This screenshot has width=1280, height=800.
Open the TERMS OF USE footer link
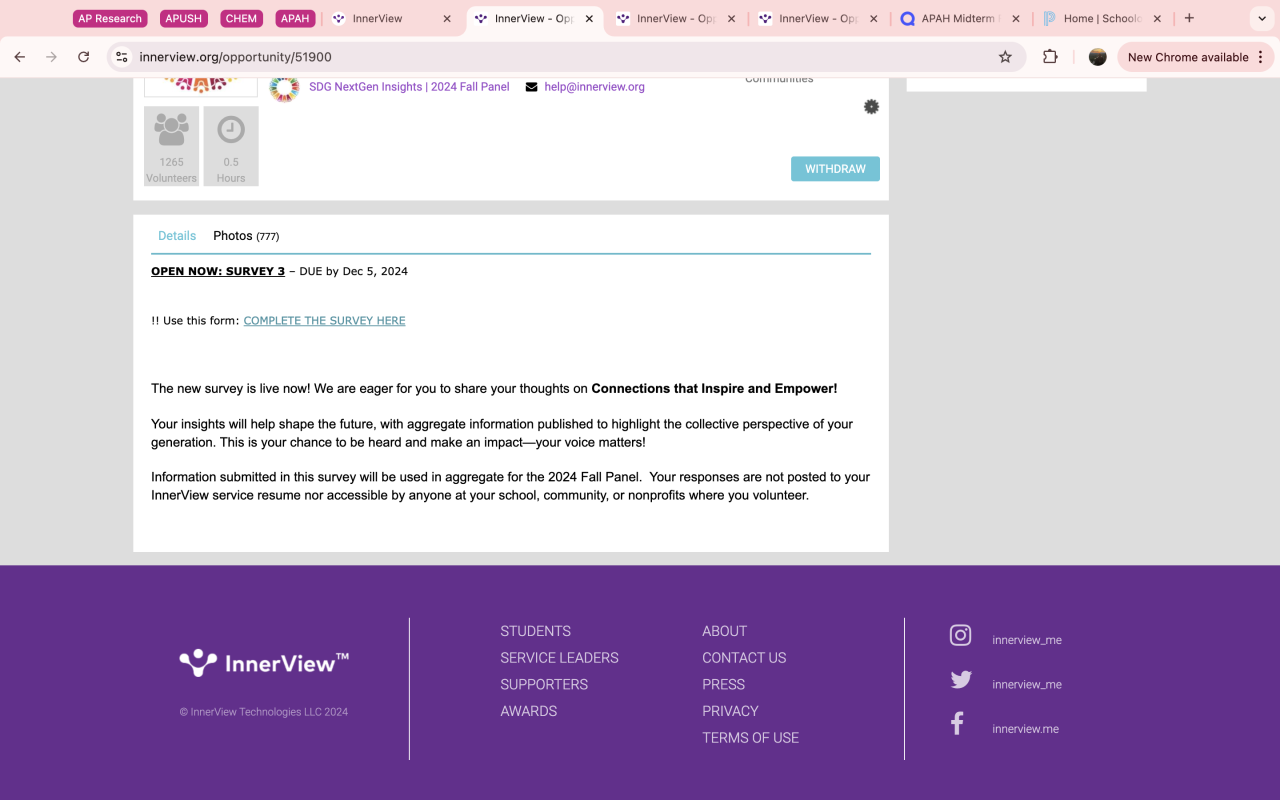[750, 738]
